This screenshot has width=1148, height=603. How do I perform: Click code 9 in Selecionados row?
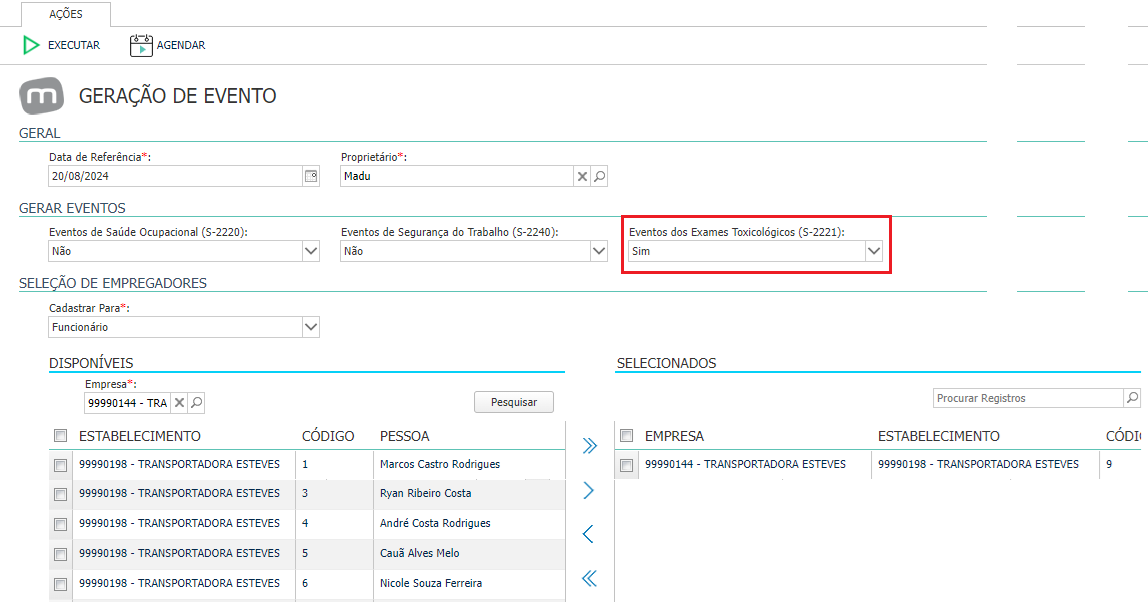click(1109, 465)
